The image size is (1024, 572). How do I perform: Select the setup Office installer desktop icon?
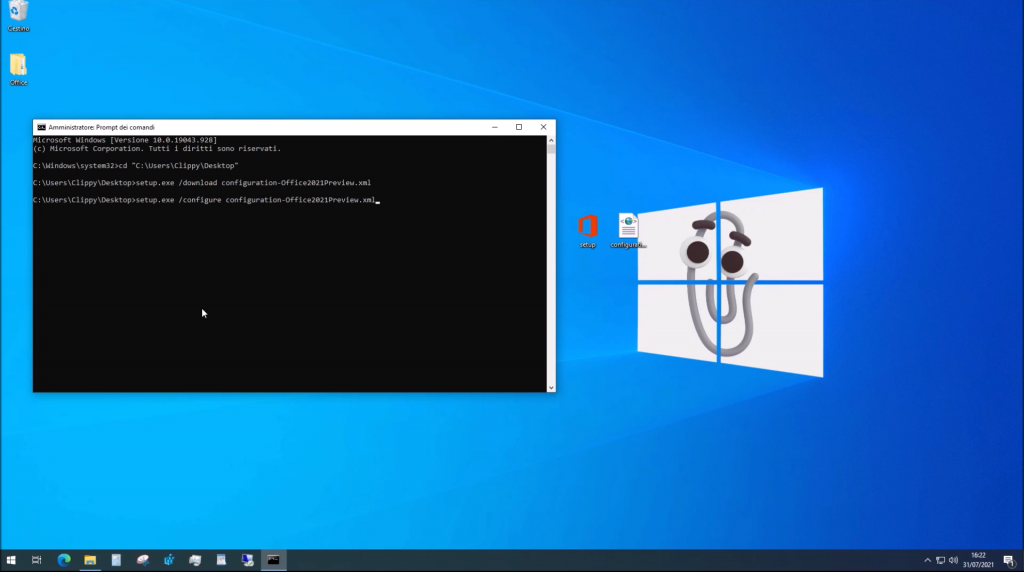588,231
